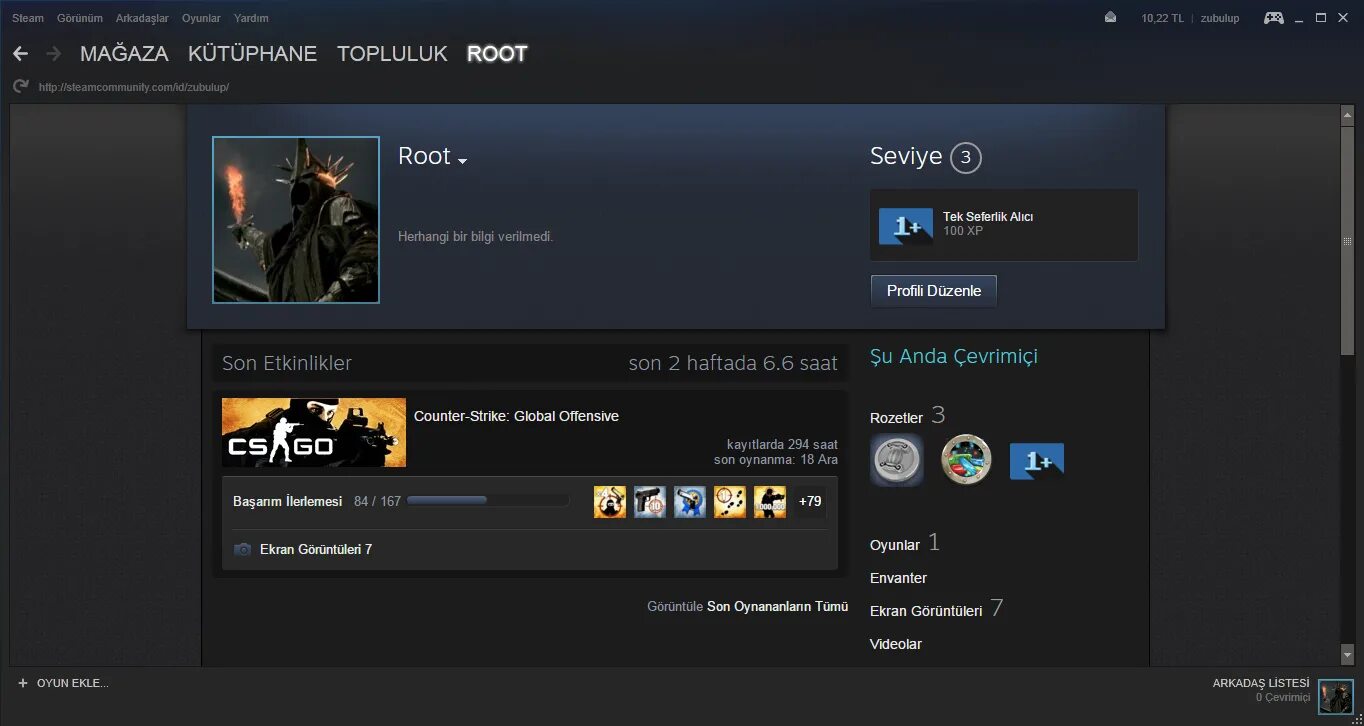Click the Başarım İlerlemesi label
Screen dimensions: 1364x726
(287, 501)
